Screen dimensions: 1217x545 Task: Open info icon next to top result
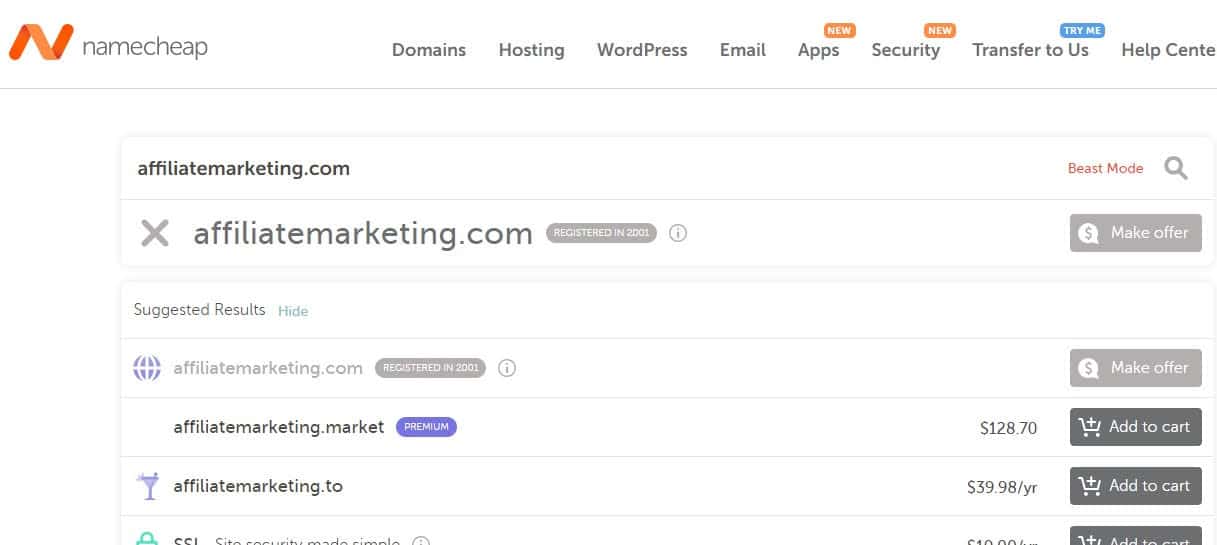point(678,233)
